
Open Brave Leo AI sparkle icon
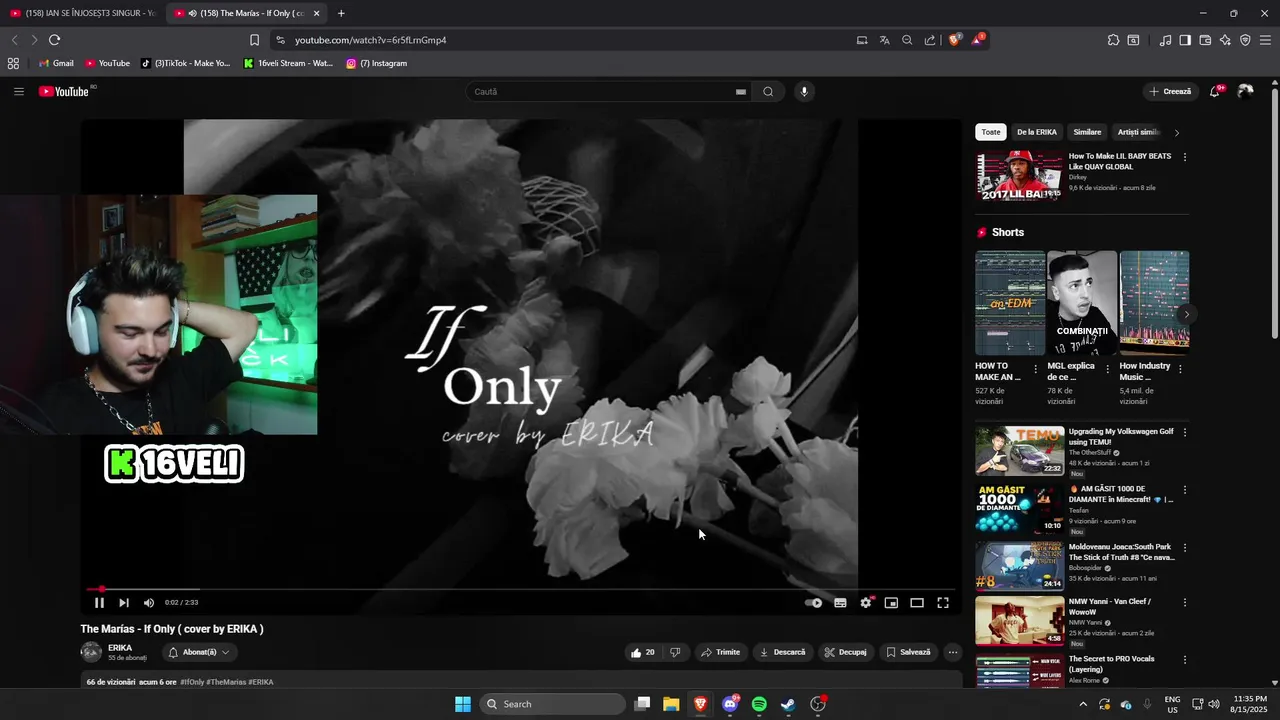pyautogui.click(x=1225, y=40)
